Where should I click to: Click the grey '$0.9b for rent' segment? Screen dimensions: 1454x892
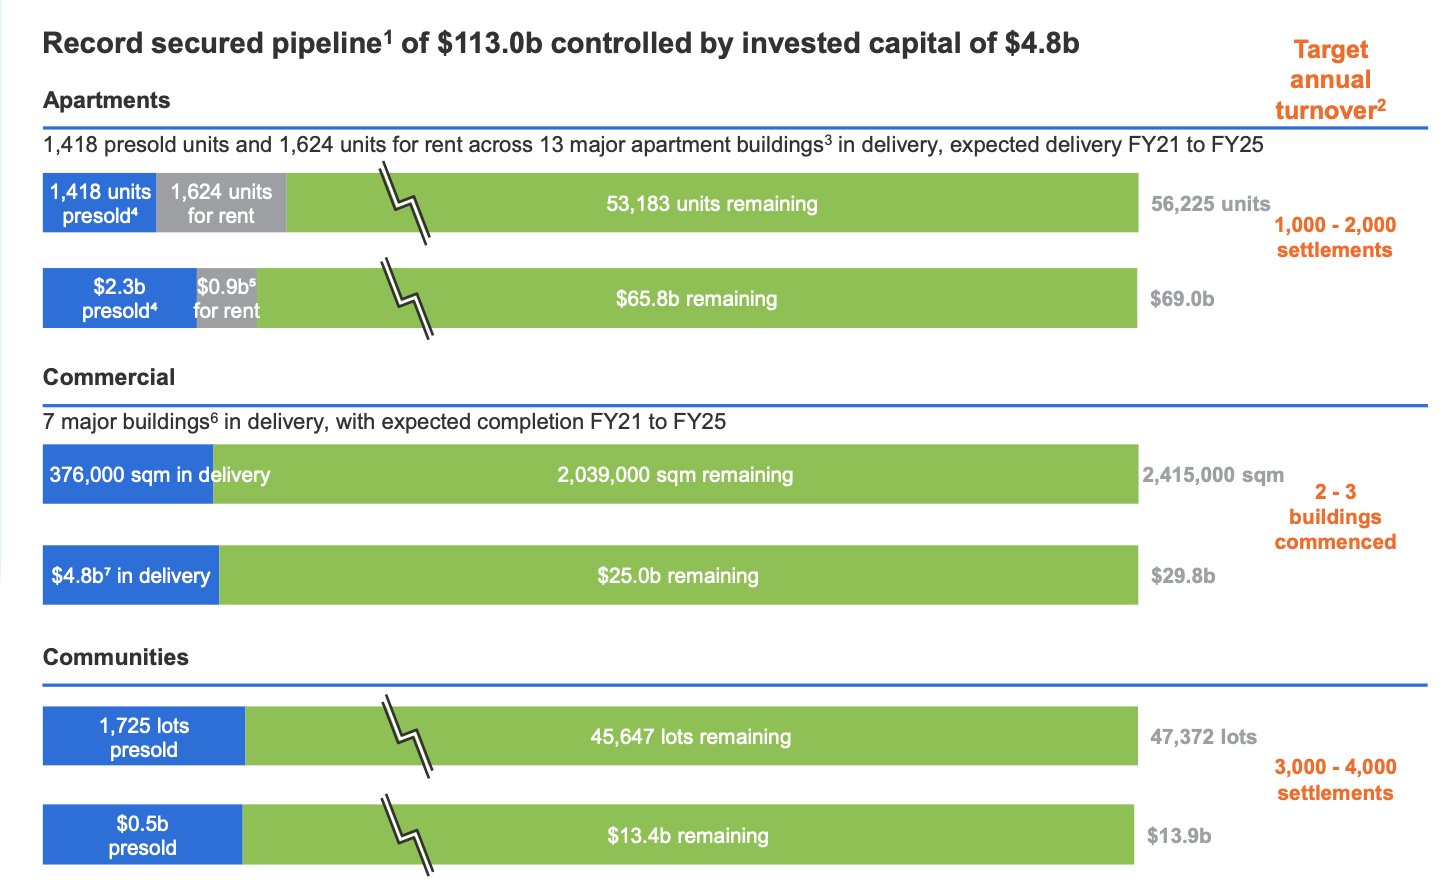[227, 298]
